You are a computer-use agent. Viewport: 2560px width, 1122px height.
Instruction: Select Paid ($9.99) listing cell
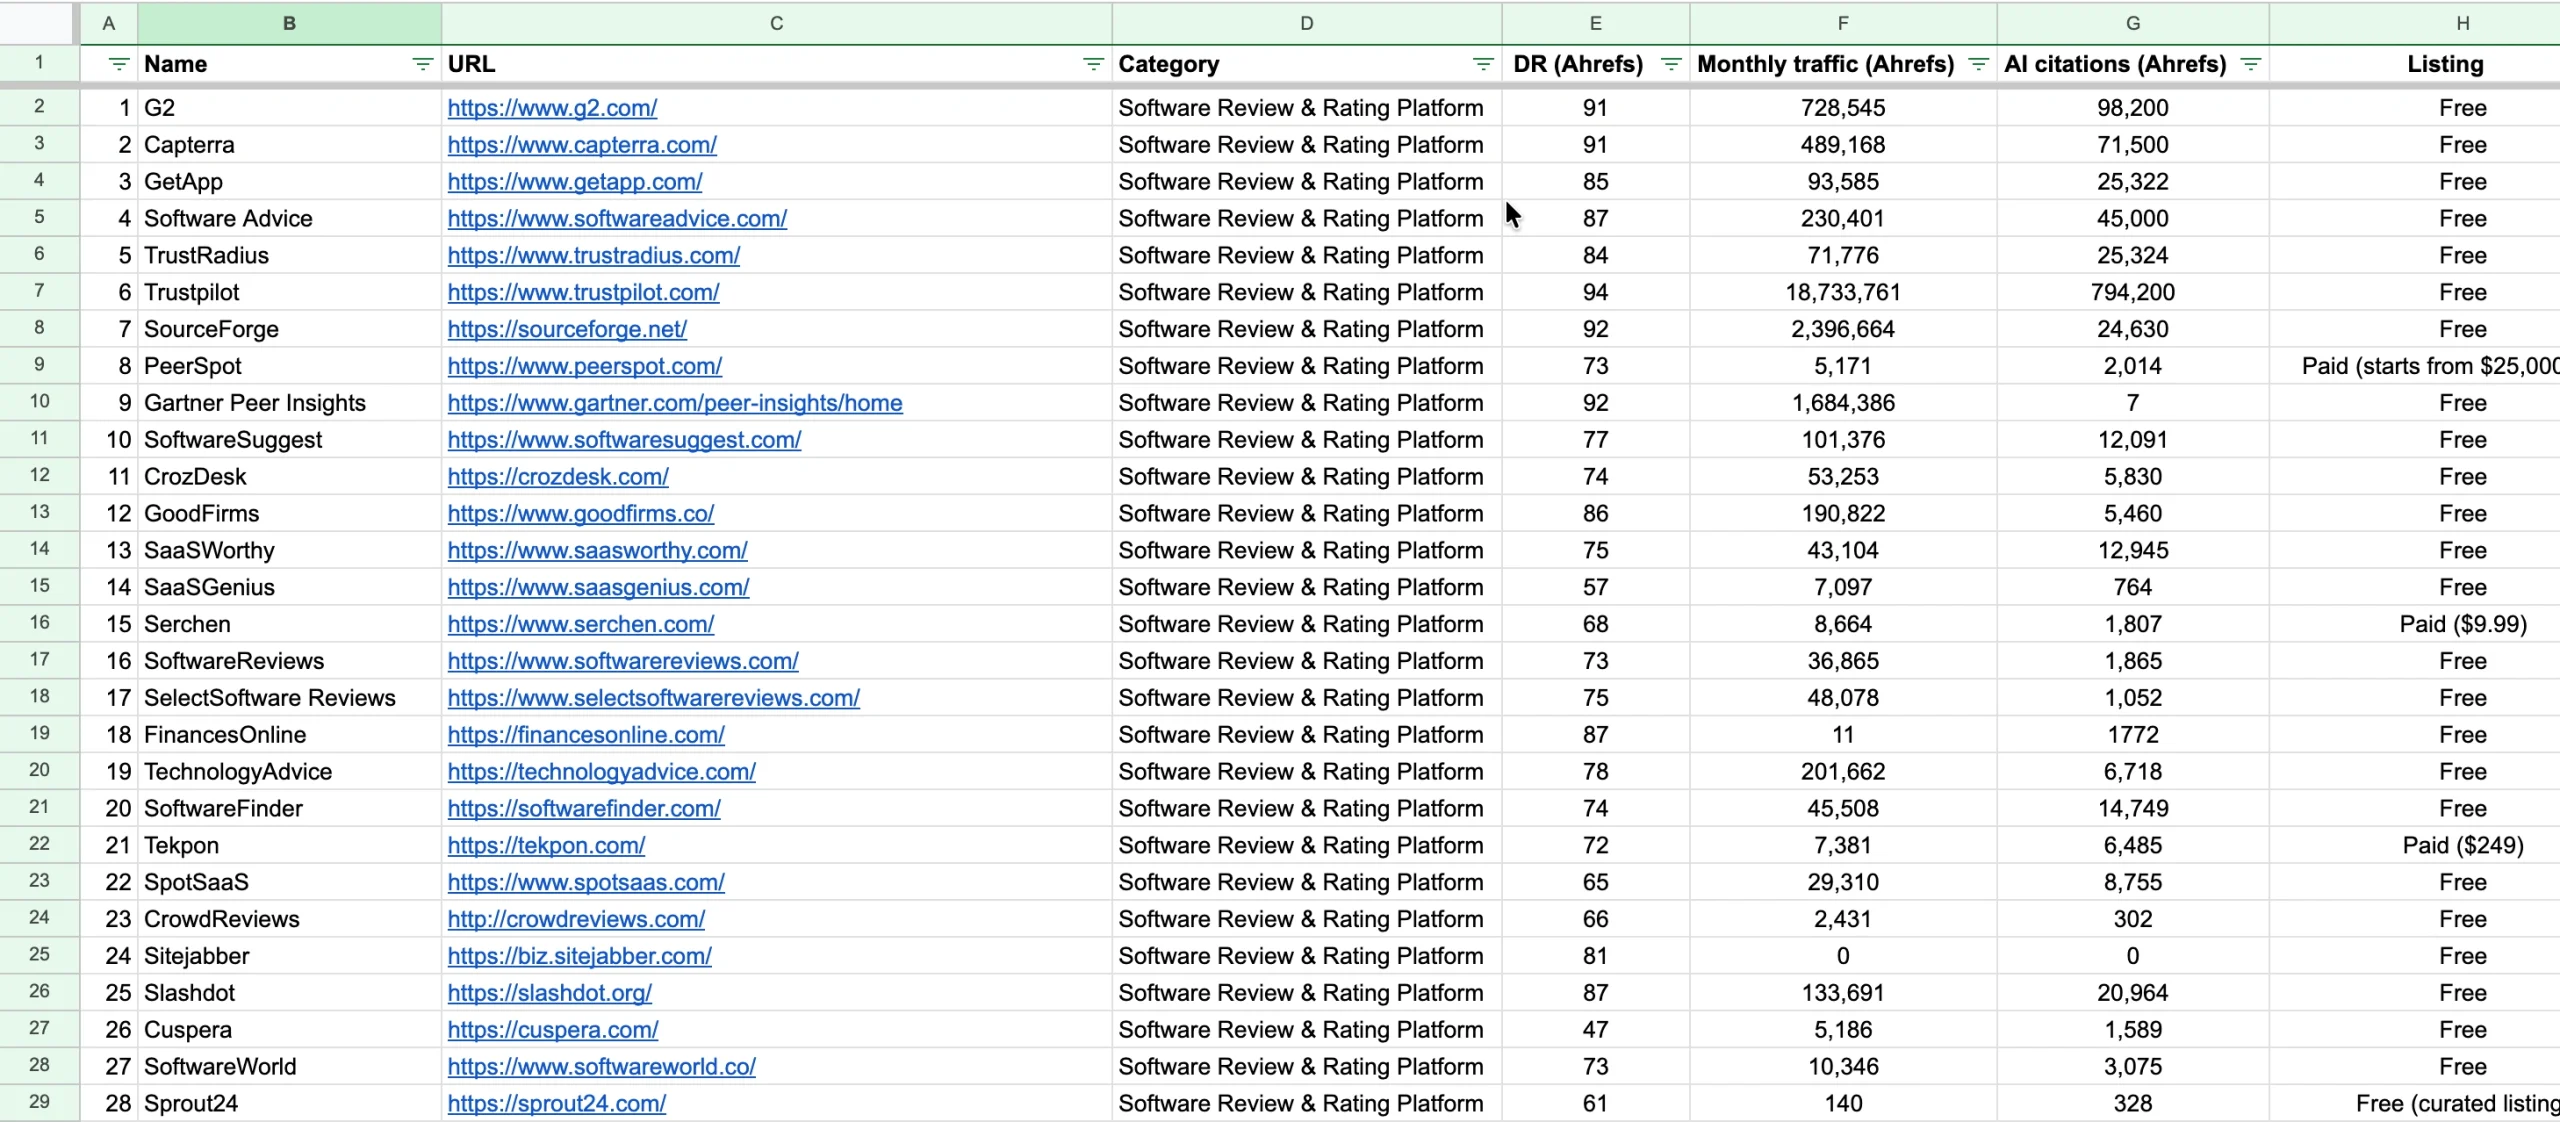click(x=2414, y=624)
